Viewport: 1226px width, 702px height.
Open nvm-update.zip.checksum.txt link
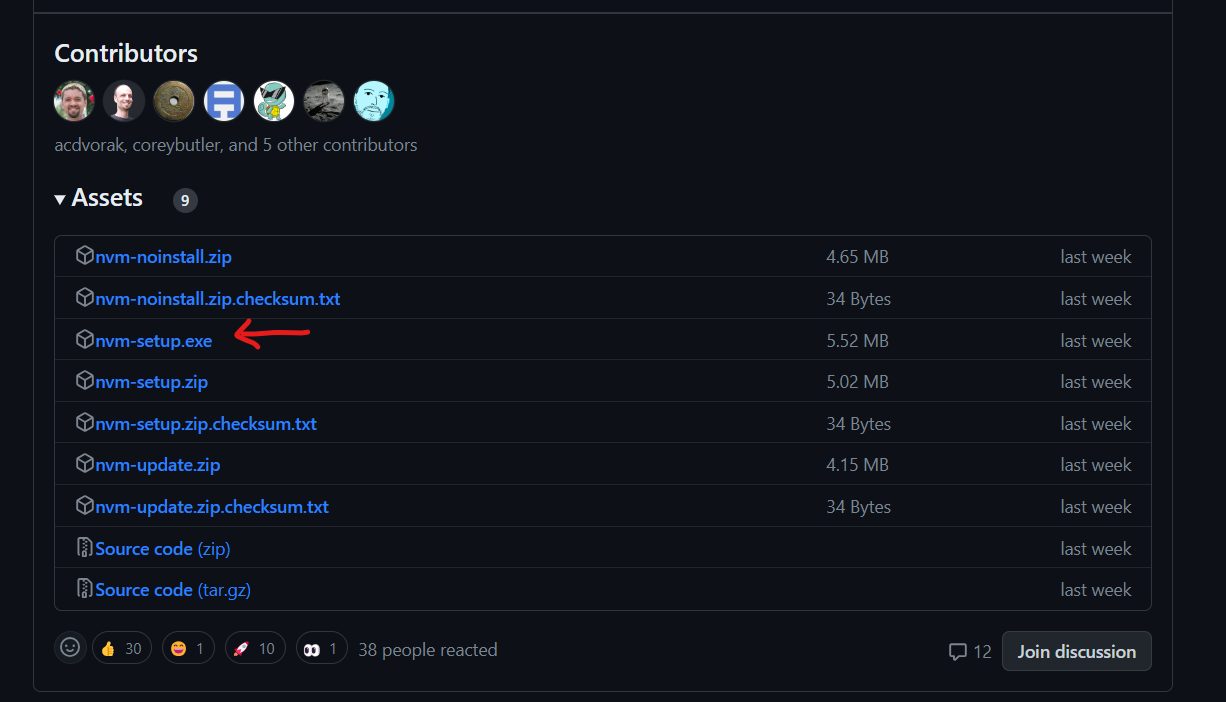211,507
